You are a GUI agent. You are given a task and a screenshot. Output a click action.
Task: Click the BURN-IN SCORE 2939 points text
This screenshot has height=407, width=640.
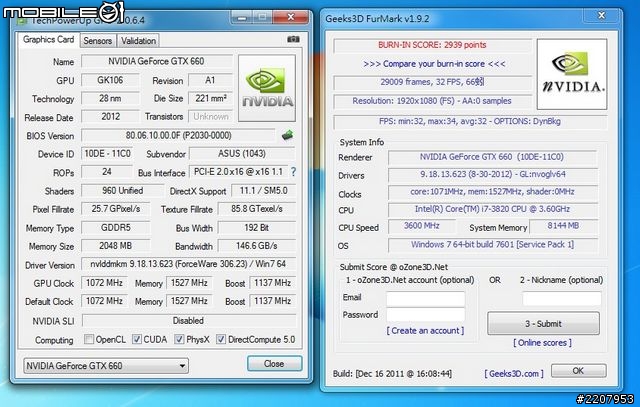click(x=432, y=45)
